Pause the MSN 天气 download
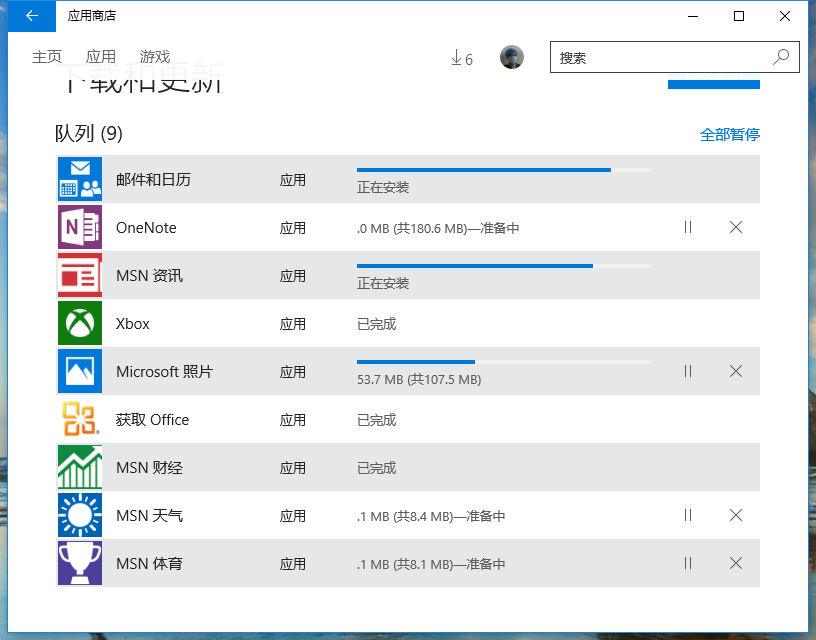 pyautogui.click(x=688, y=515)
